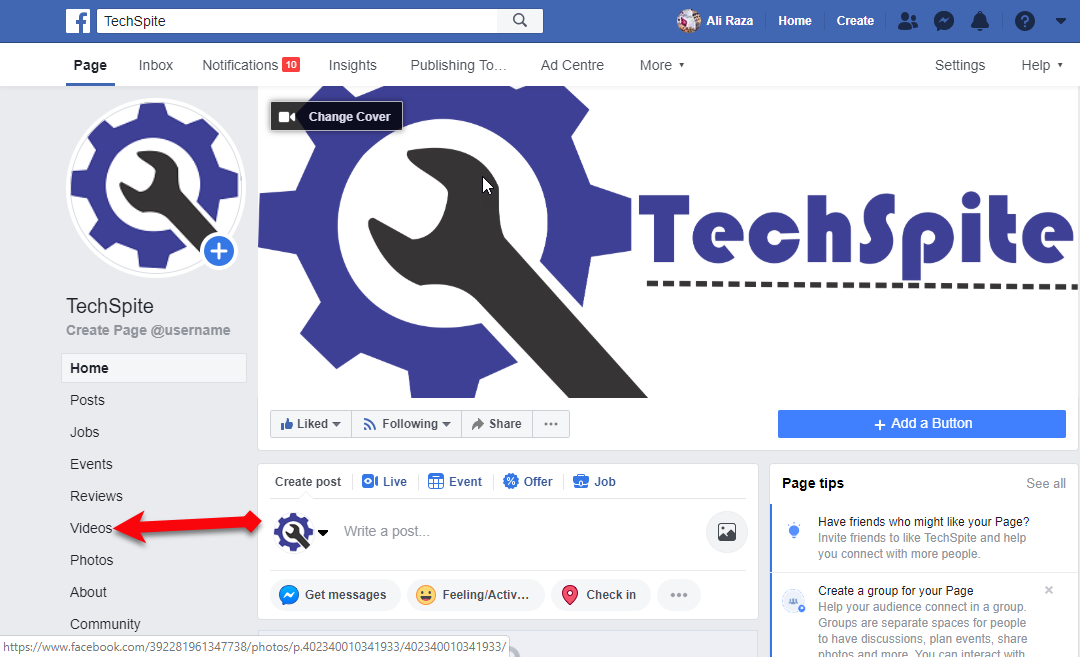The width and height of the screenshot is (1080, 657).
Task: Add a photo to post using image icon
Action: click(x=727, y=532)
